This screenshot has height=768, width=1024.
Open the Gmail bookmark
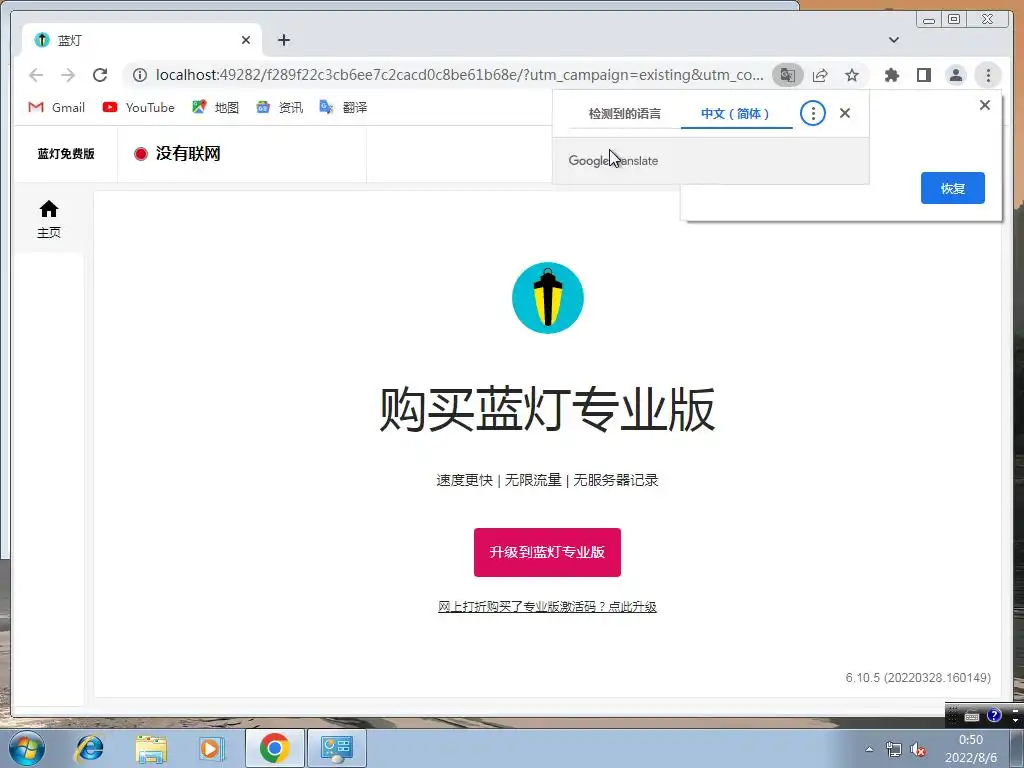pyautogui.click(x=57, y=108)
